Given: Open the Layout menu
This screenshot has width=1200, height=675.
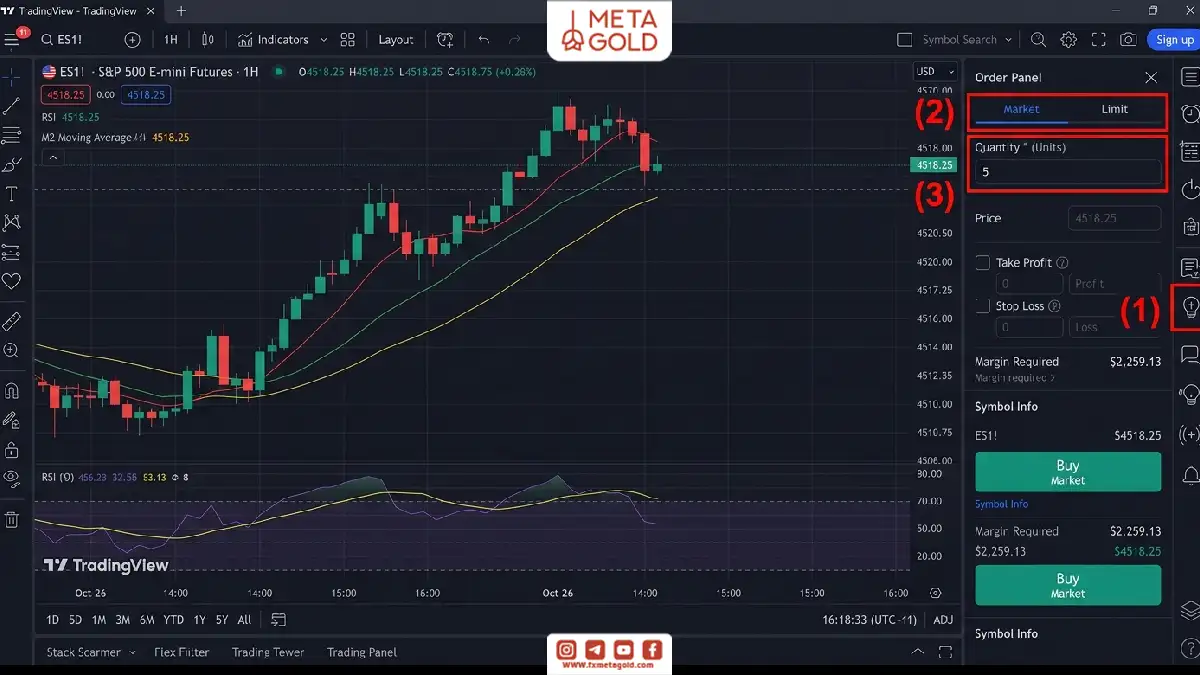Looking at the screenshot, I should point(396,40).
